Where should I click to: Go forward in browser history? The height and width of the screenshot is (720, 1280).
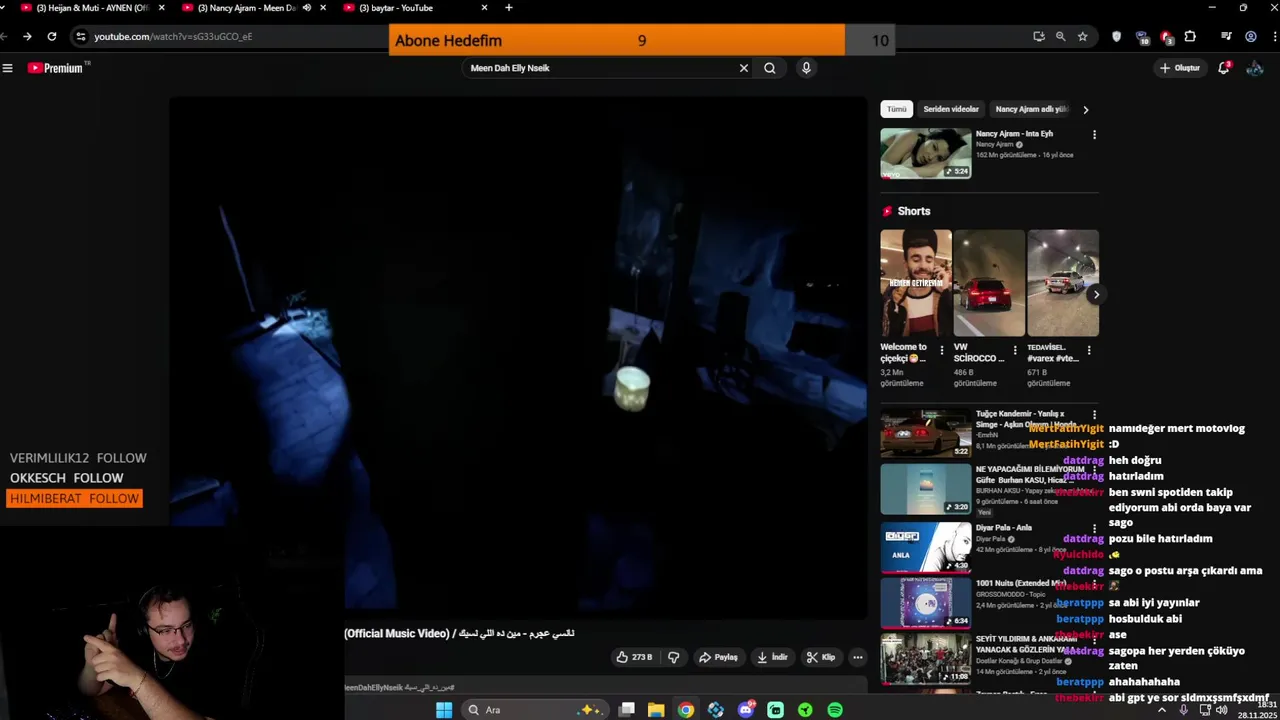point(27,36)
